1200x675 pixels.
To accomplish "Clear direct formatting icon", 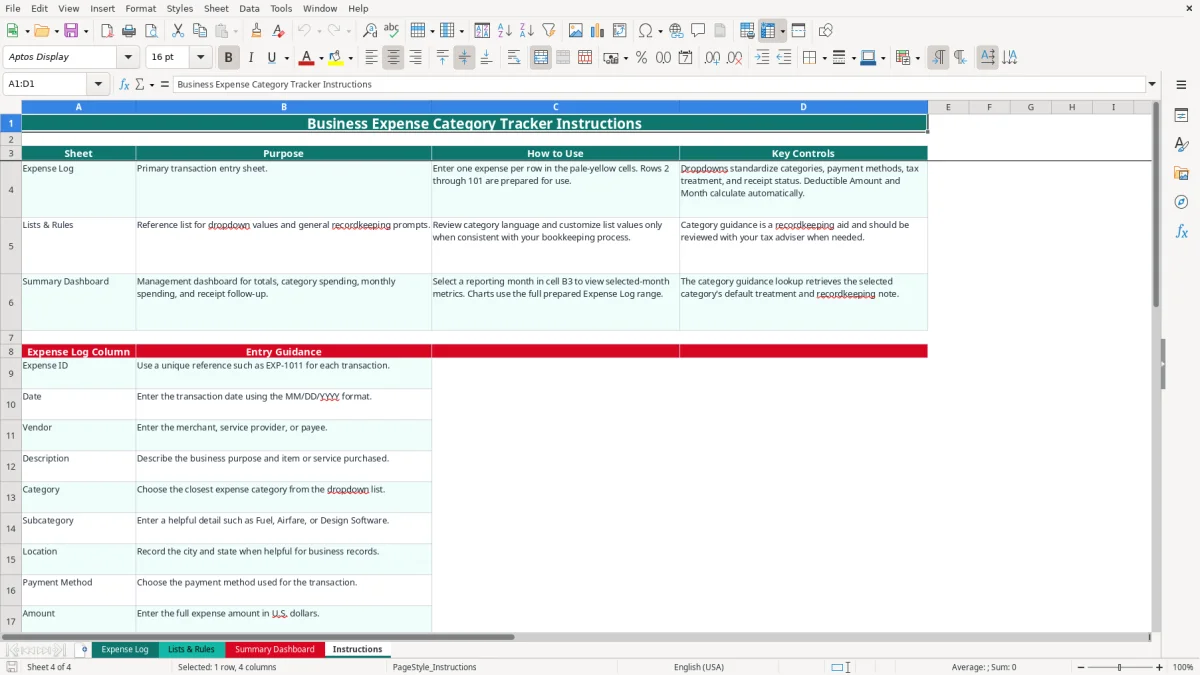I will point(278,31).
